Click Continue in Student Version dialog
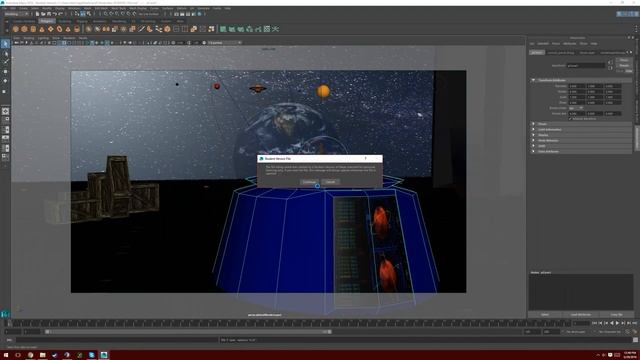The height and width of the screenshot is (360, 640). point(309,182)
